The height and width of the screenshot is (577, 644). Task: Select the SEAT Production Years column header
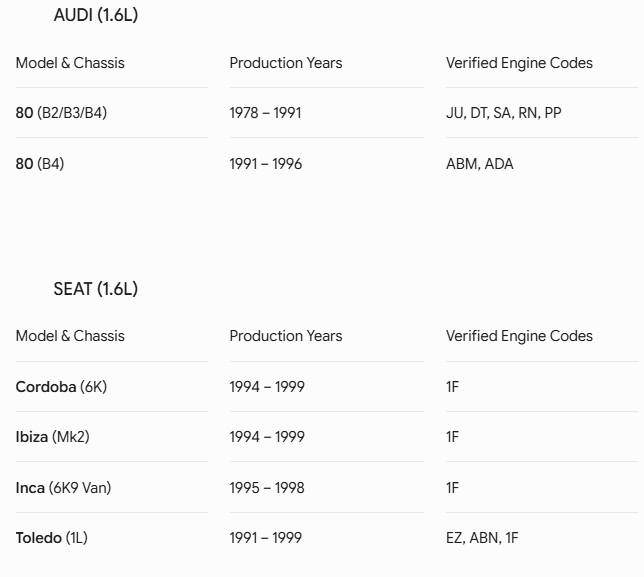[286, 336]
